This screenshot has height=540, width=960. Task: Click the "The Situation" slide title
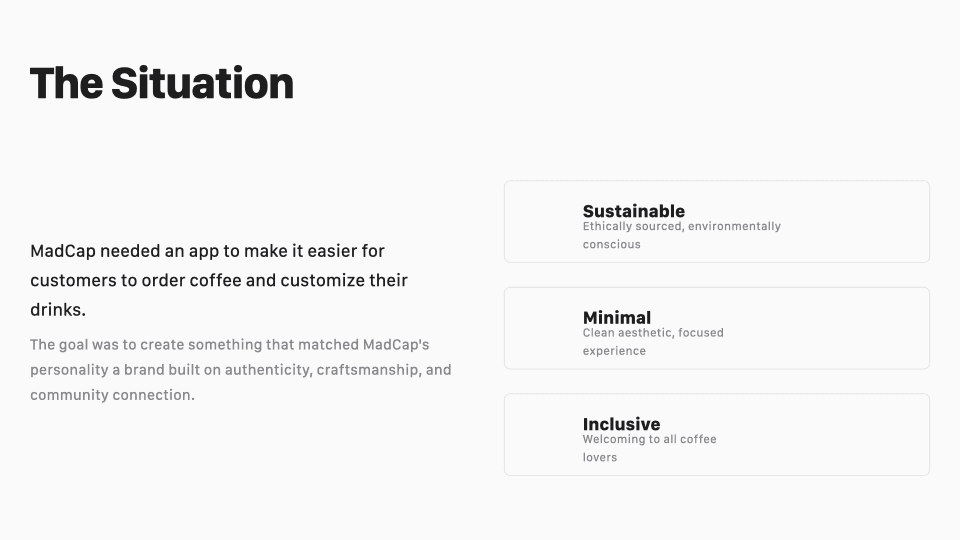pos(162,83)
